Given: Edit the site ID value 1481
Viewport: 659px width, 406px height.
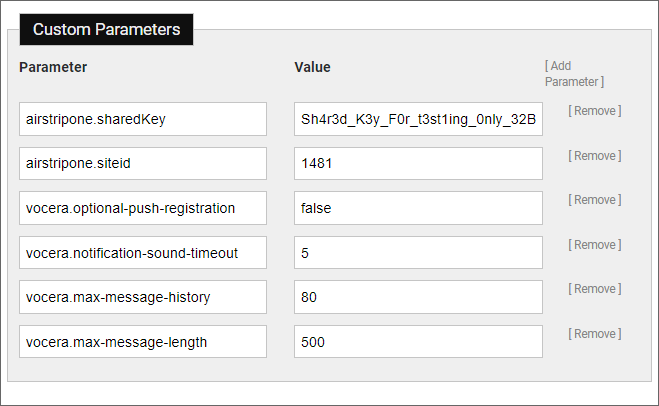Looking at the screenshot, I should pyautogui.click(x=418, y=163).
